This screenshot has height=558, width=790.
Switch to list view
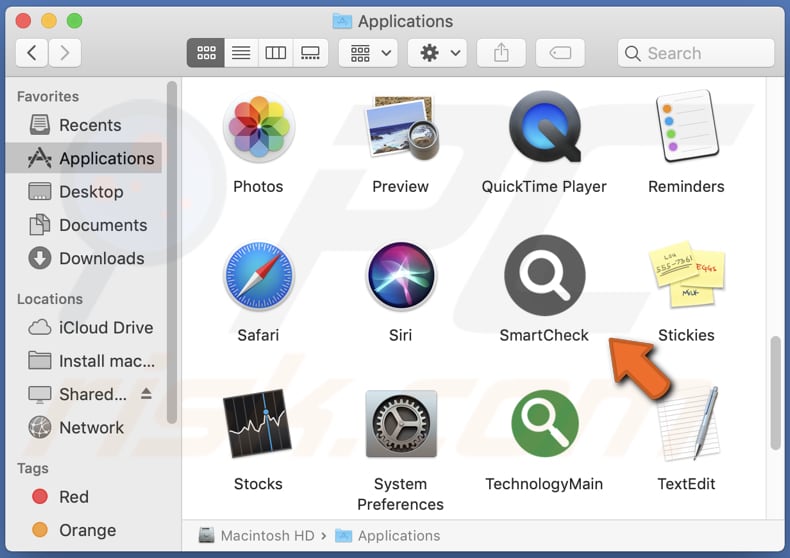(x=241, y=53)
